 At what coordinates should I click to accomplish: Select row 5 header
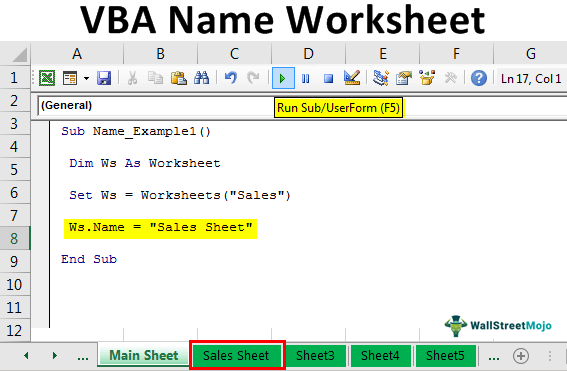point(14,170)
